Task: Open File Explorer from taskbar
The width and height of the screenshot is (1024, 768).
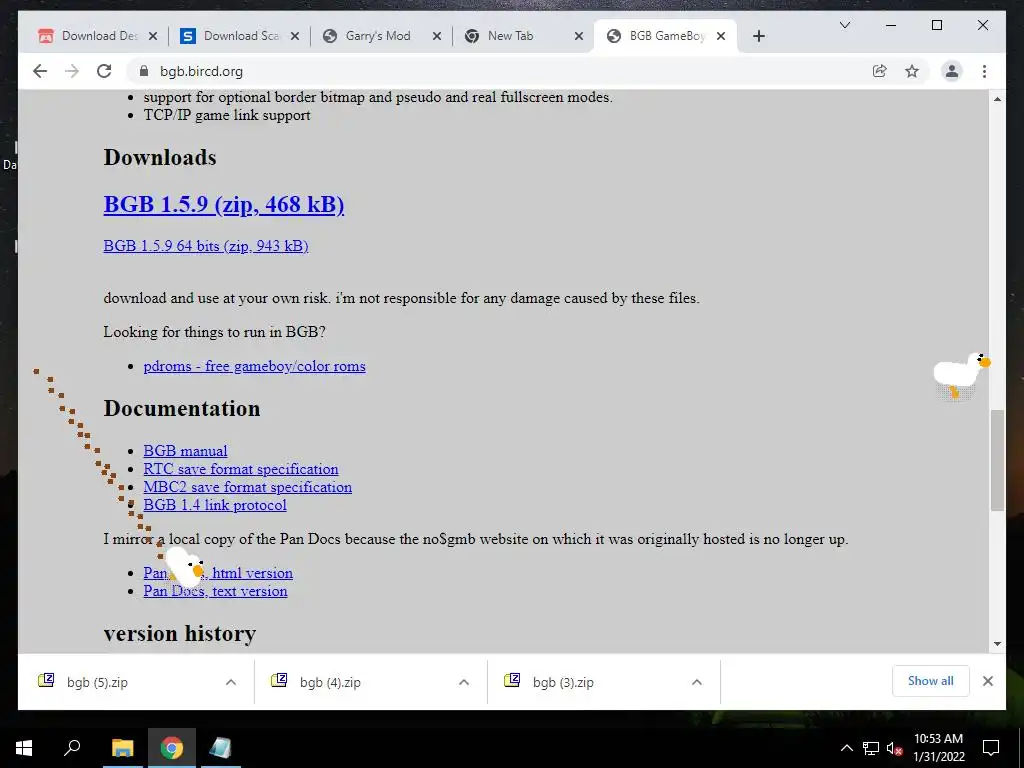Action: [x=122, y=748]
